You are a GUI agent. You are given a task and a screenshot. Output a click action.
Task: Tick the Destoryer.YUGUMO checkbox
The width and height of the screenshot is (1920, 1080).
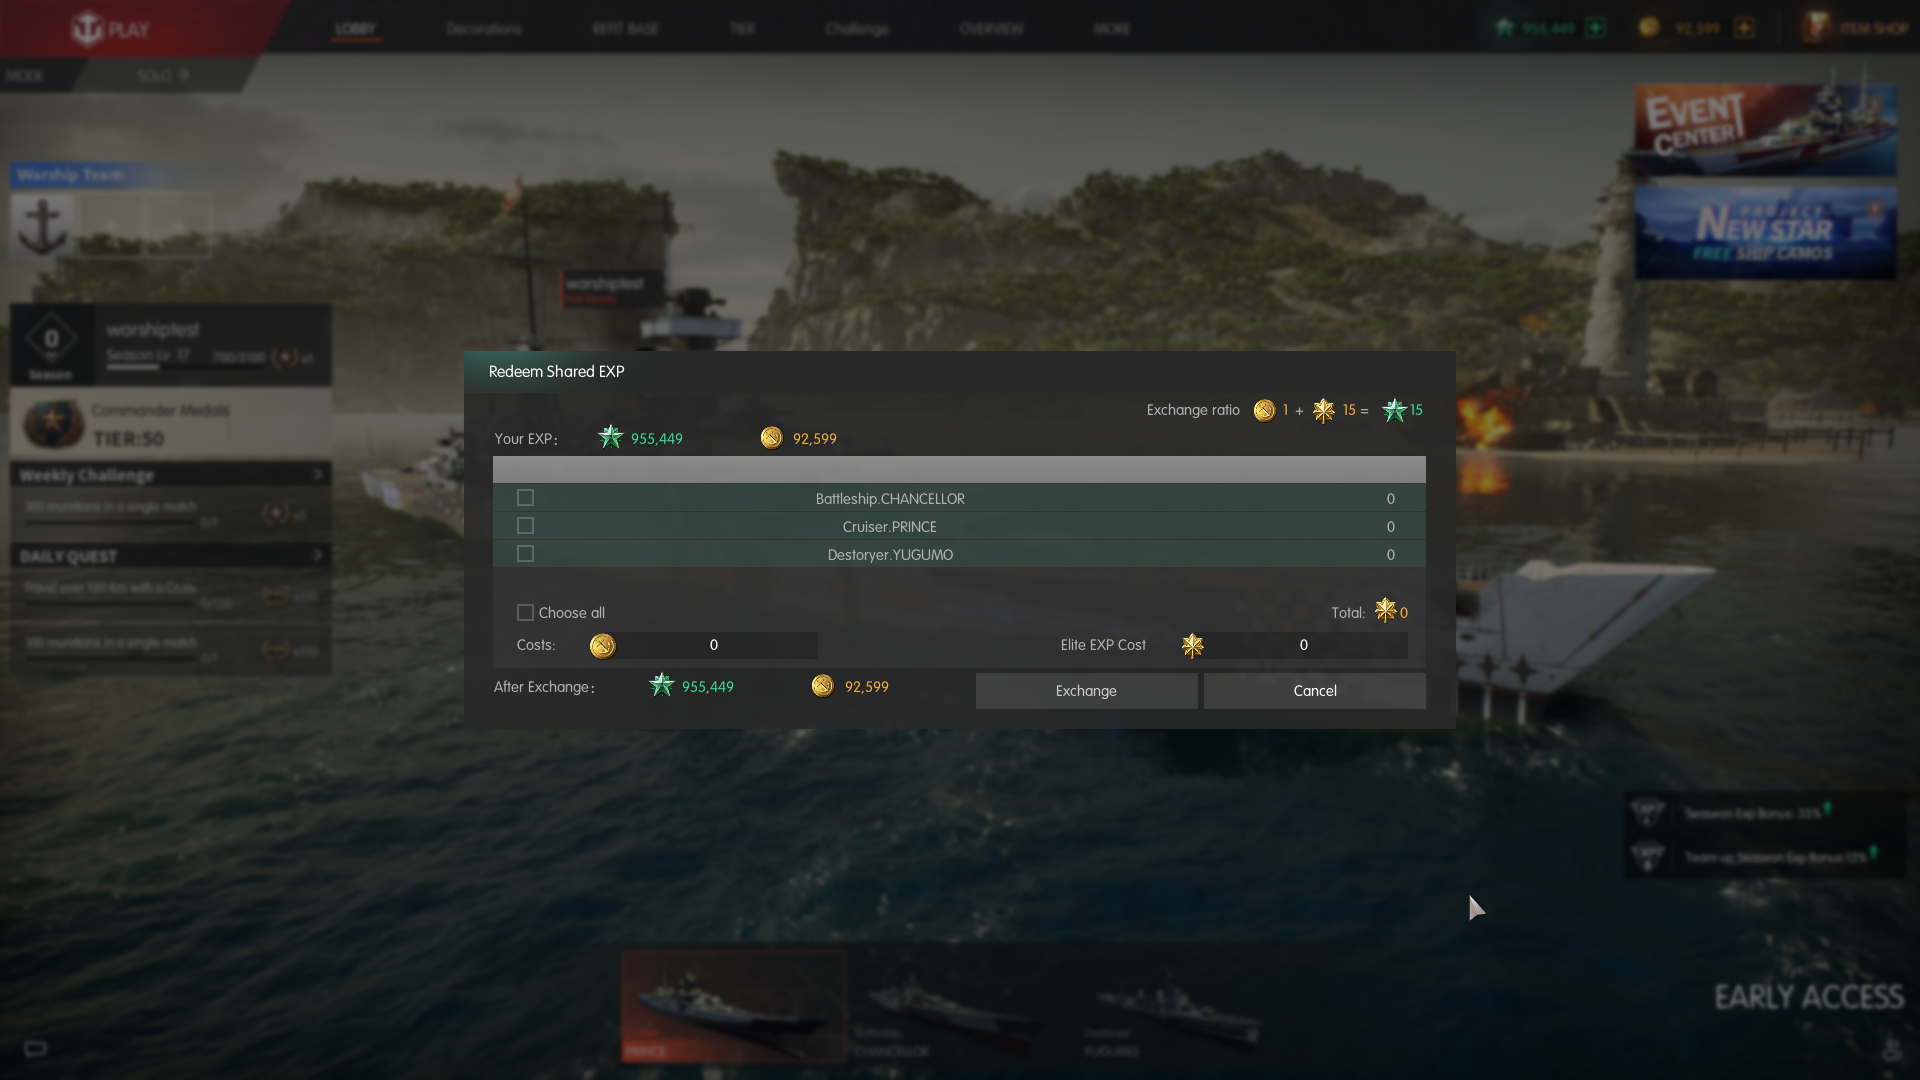525,554
